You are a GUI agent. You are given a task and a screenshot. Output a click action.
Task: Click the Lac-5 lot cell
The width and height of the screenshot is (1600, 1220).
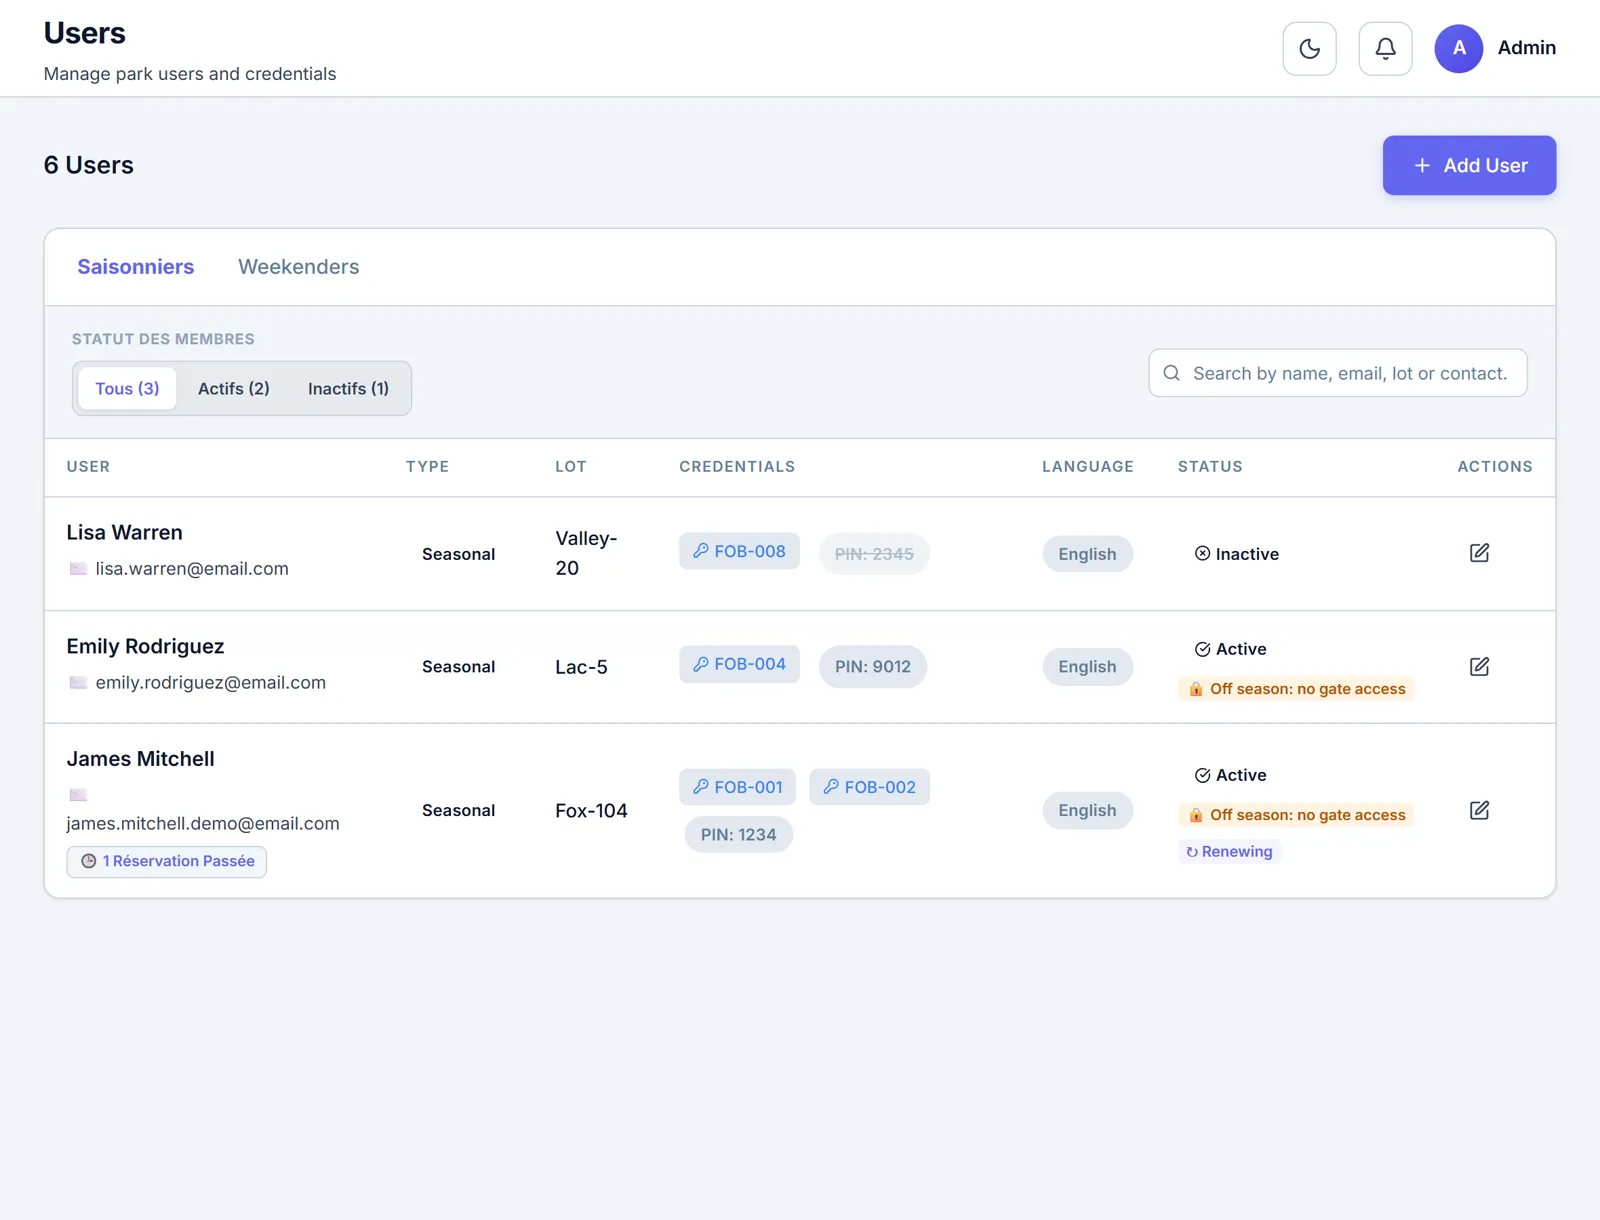581,667
